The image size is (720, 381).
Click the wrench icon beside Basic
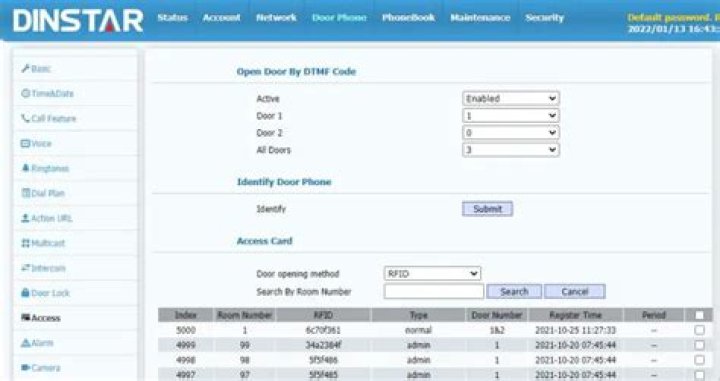coord(26,68)
